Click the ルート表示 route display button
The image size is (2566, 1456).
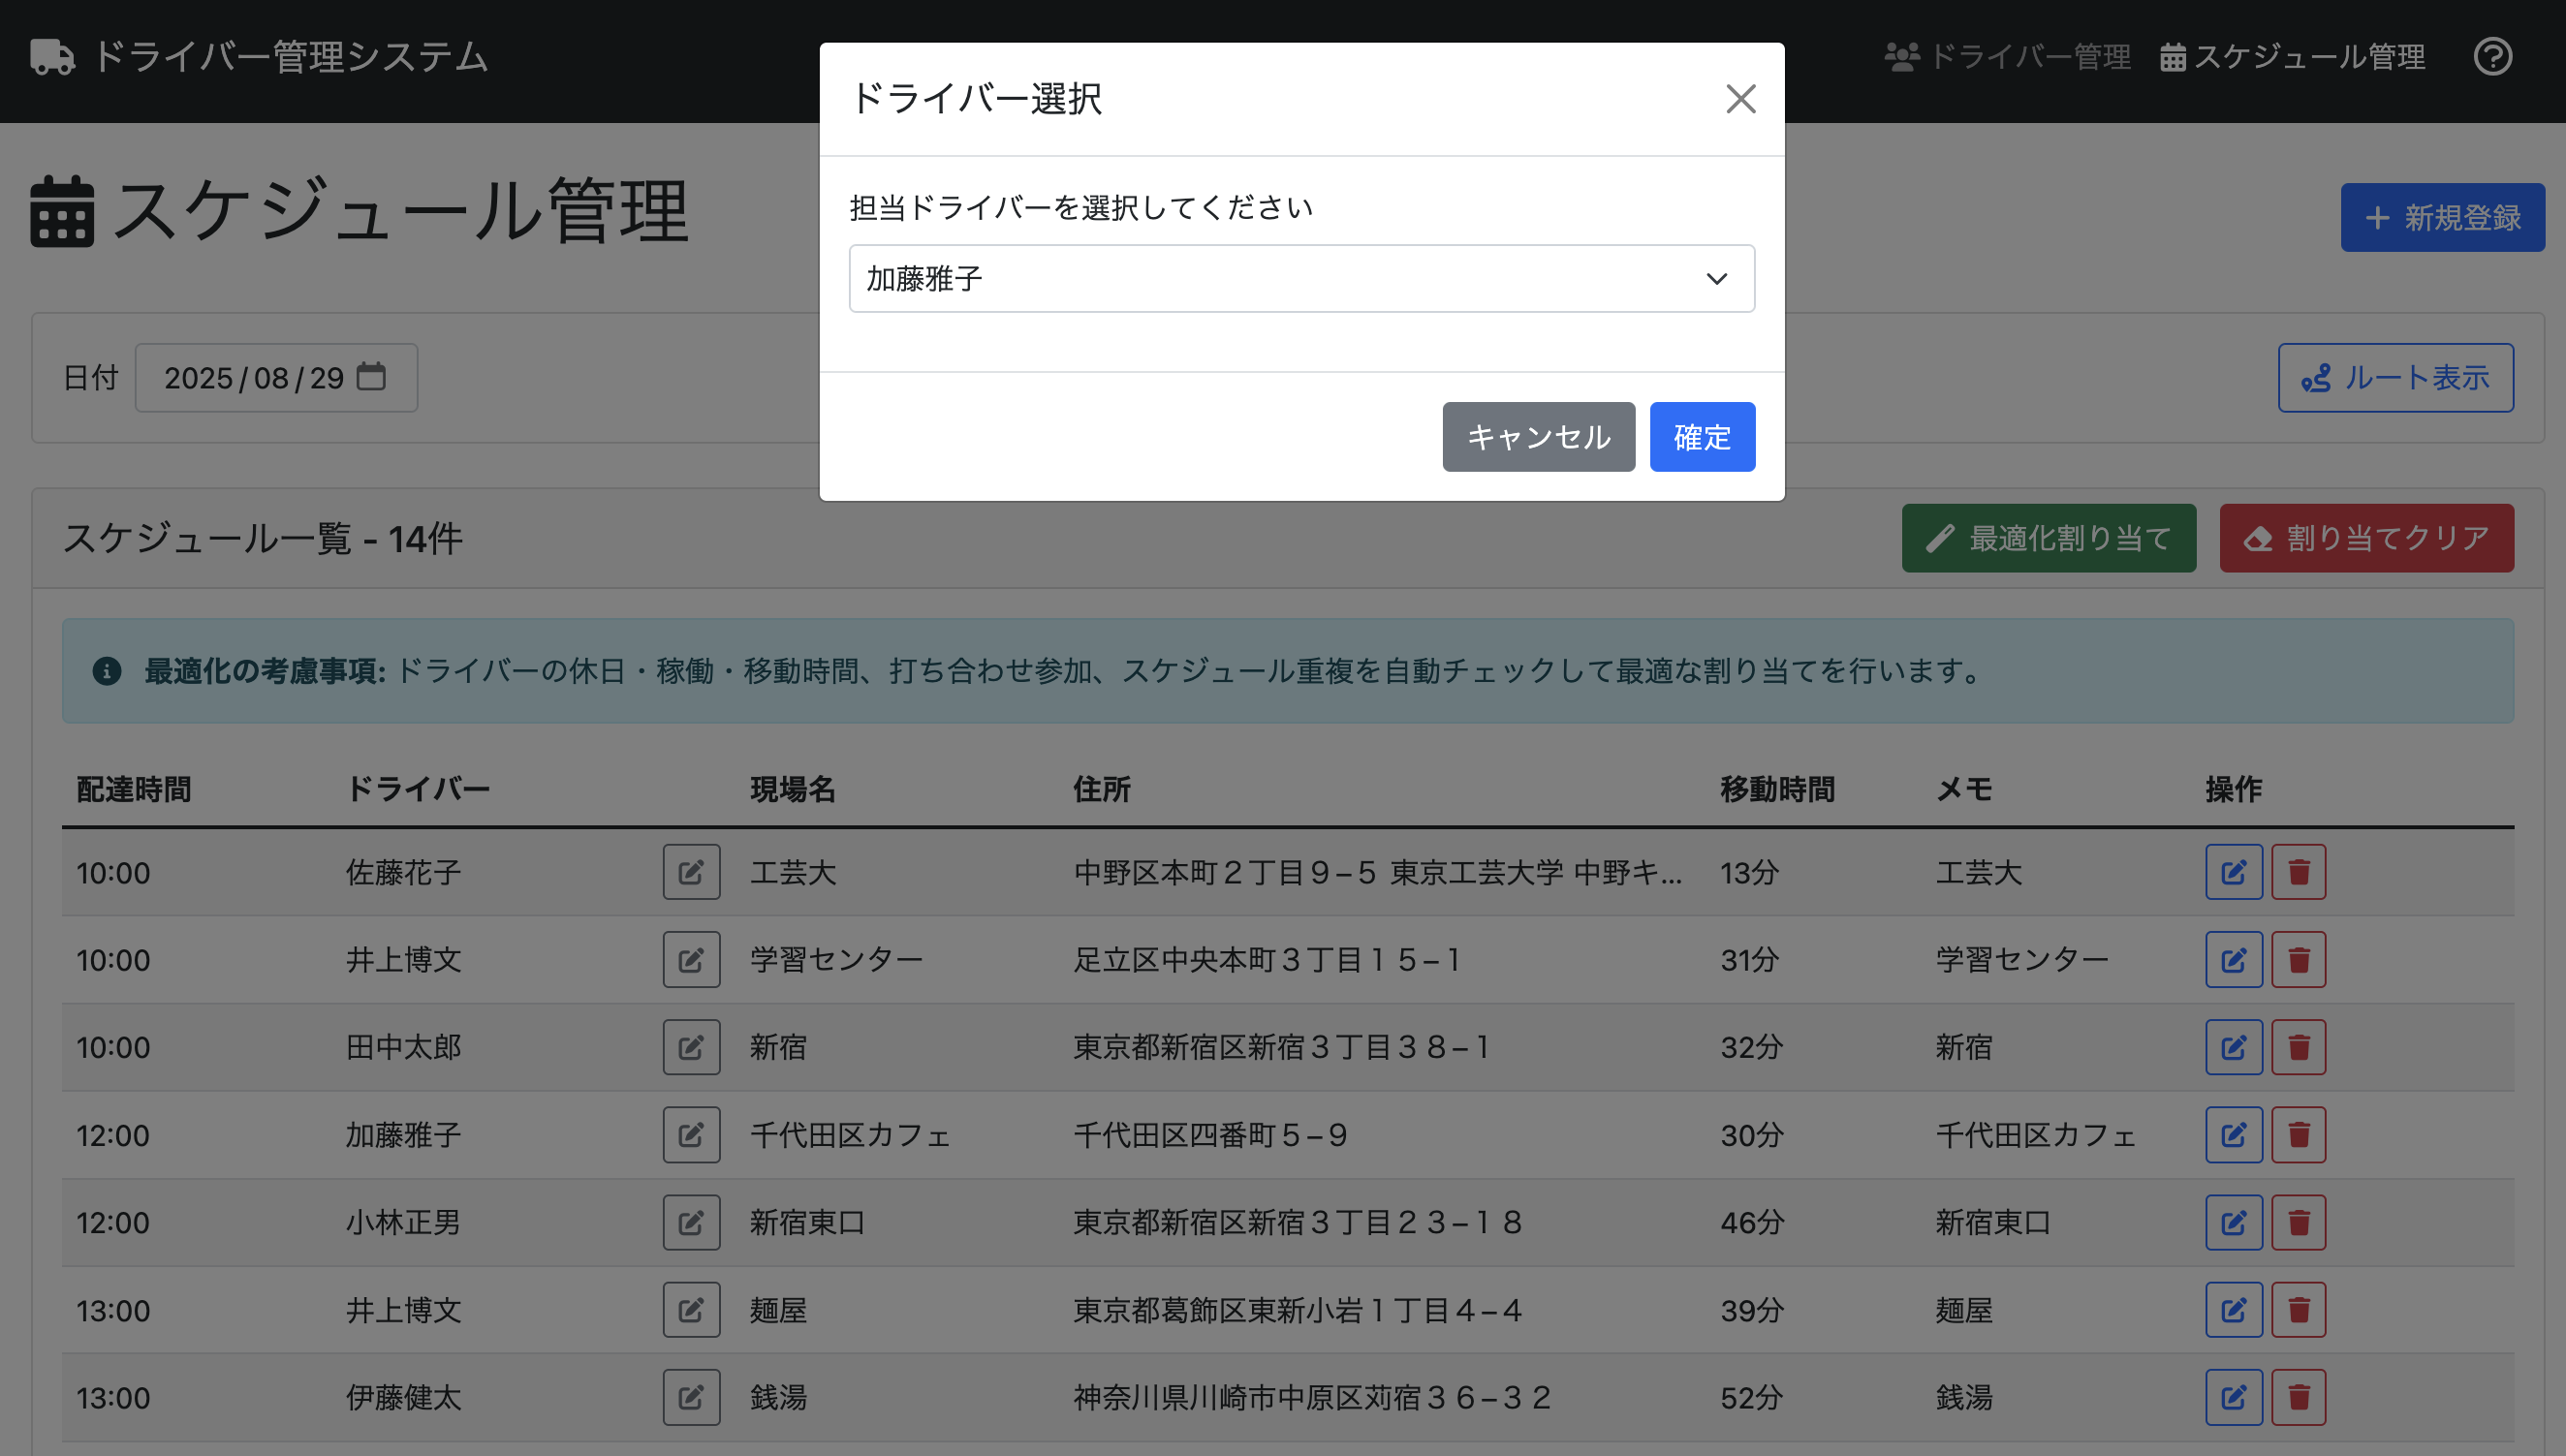[2396, 377]
